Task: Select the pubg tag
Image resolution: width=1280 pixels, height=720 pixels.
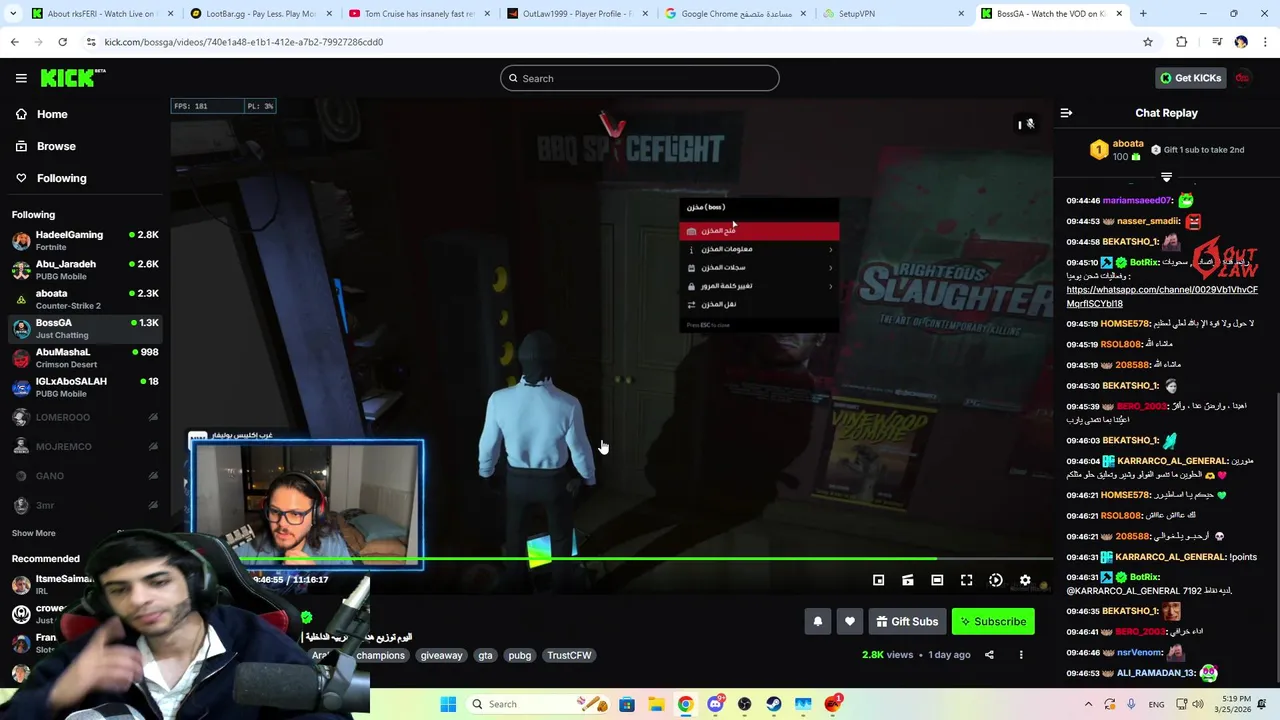Action: coord(519,655)
